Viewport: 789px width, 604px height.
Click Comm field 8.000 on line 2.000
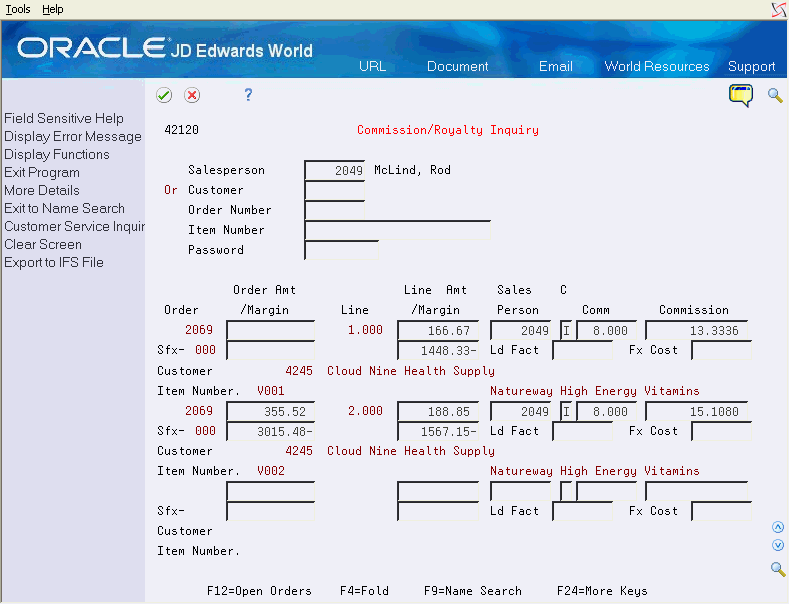click(x=607, y=412)
